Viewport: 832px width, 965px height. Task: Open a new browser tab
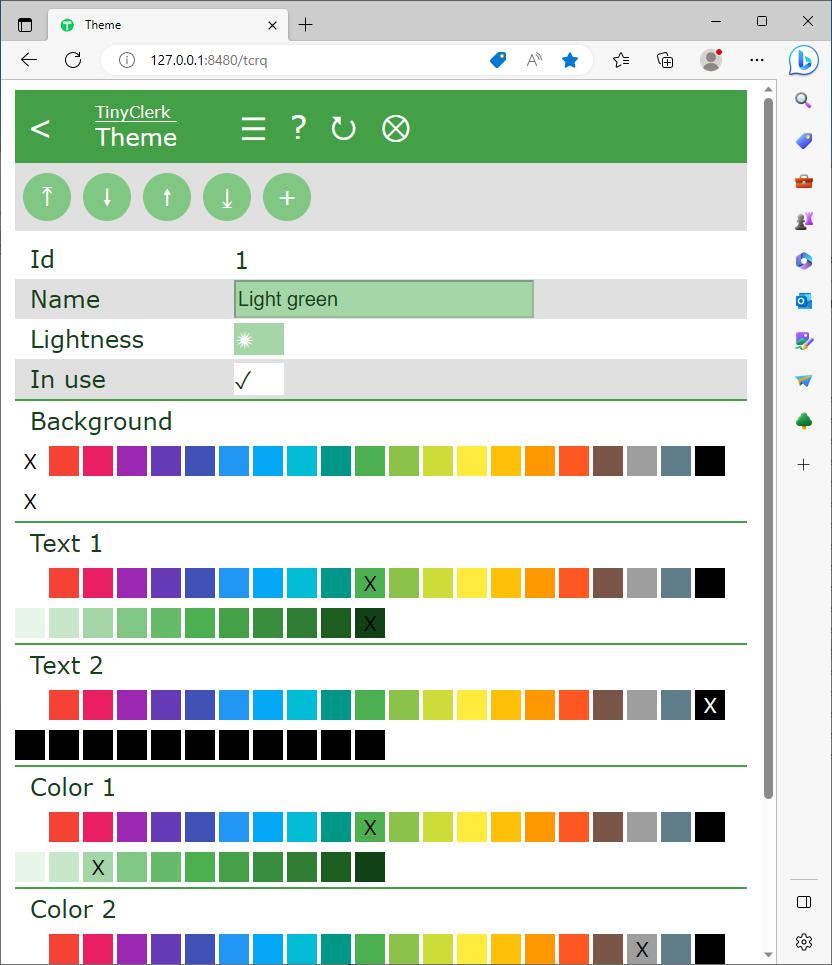point(306,25)
